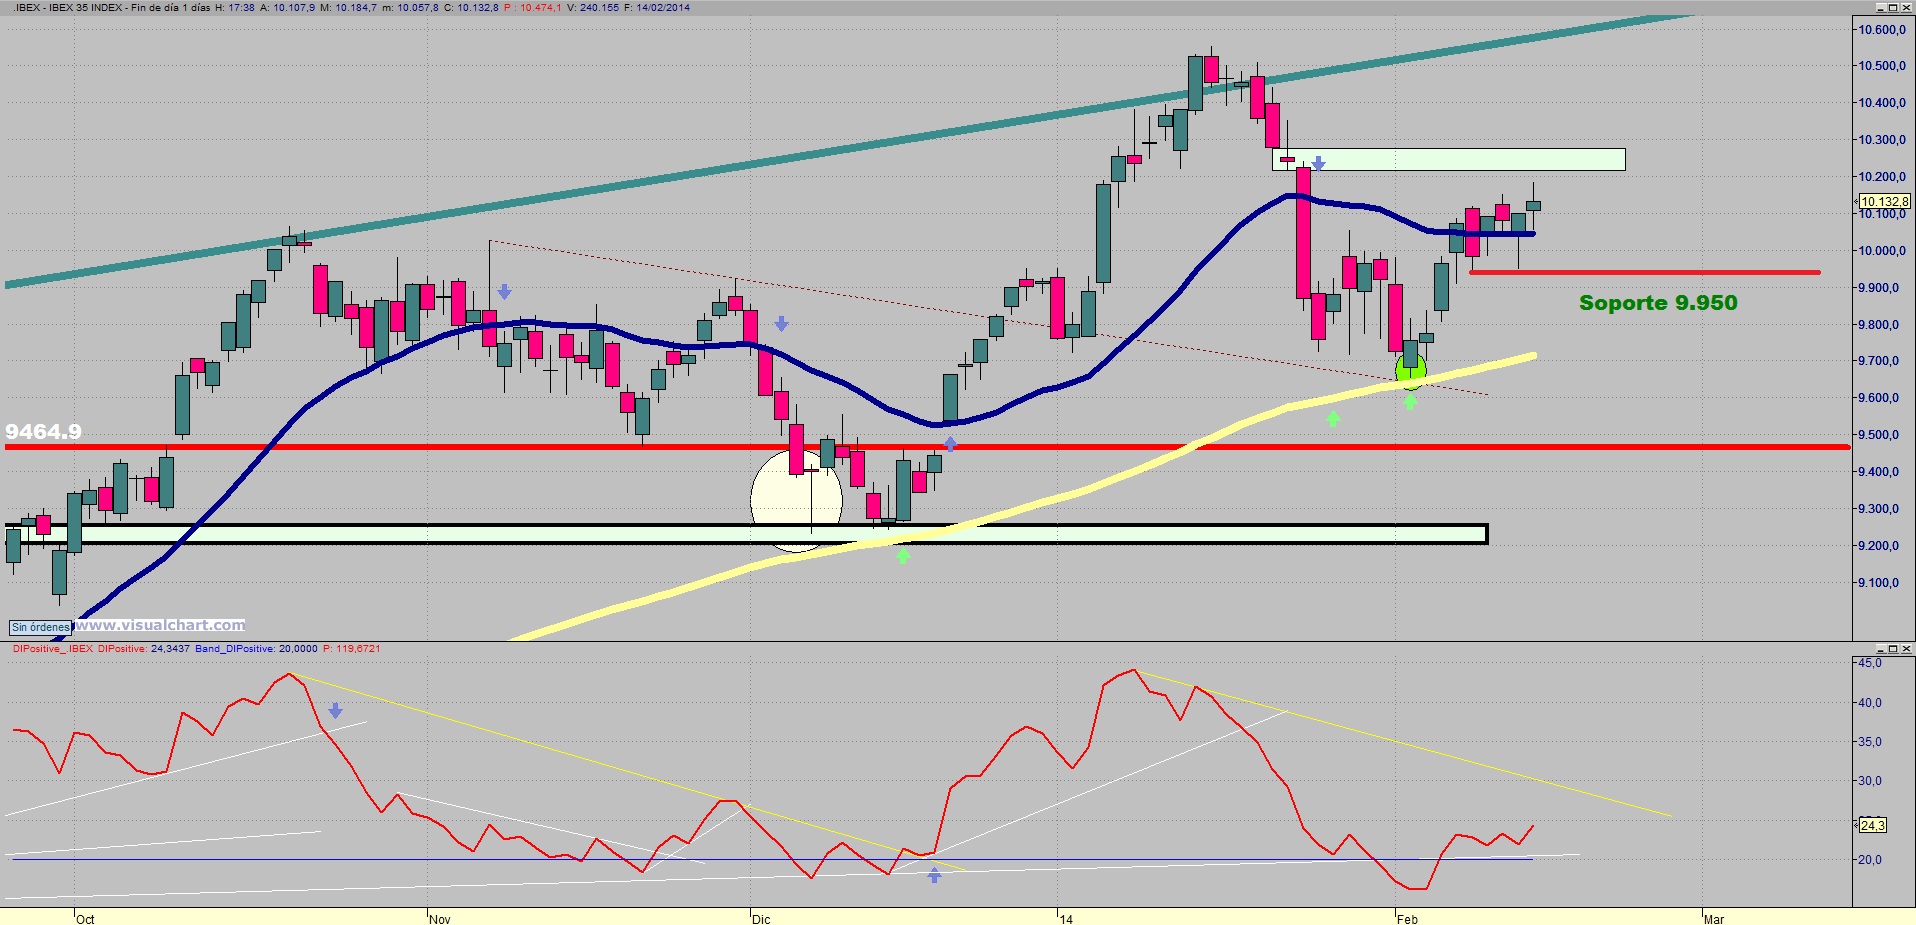Select the pale yellow circle at December low
The height and width of the screenshot is (925, 1916).
tap(796, 501)
